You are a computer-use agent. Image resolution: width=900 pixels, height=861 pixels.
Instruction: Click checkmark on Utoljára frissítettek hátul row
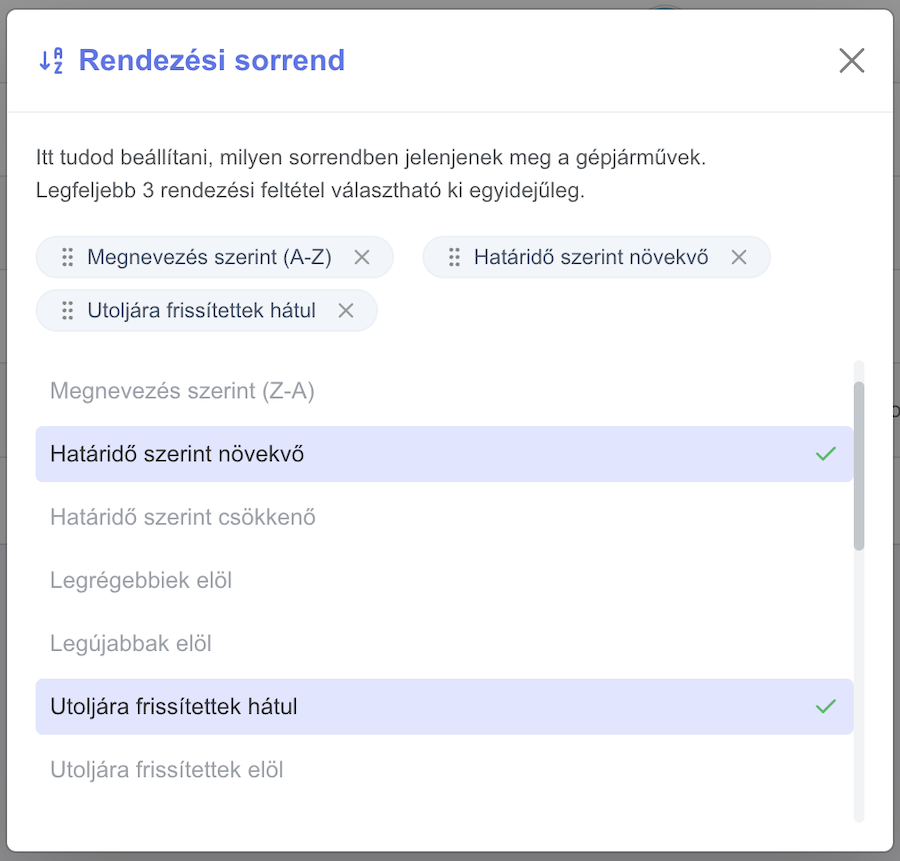[x=825, y=707]
